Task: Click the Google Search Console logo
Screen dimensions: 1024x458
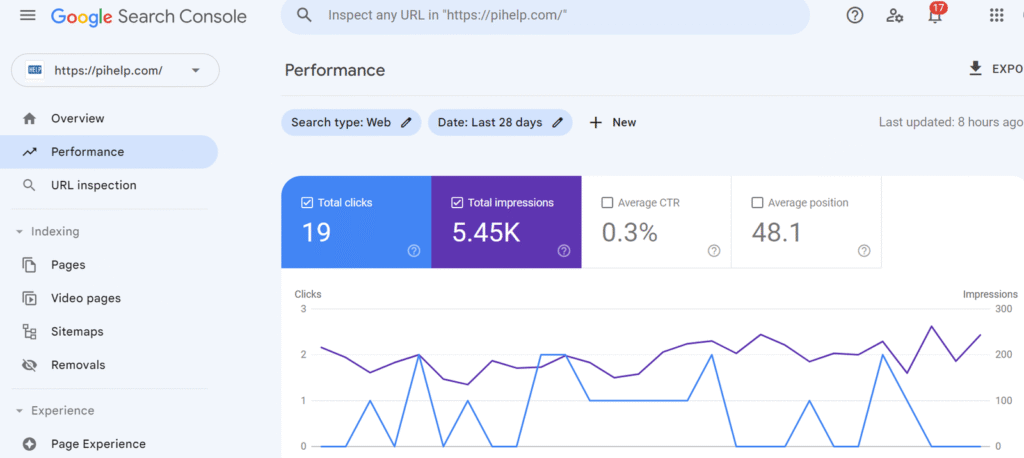Action: 149,16
